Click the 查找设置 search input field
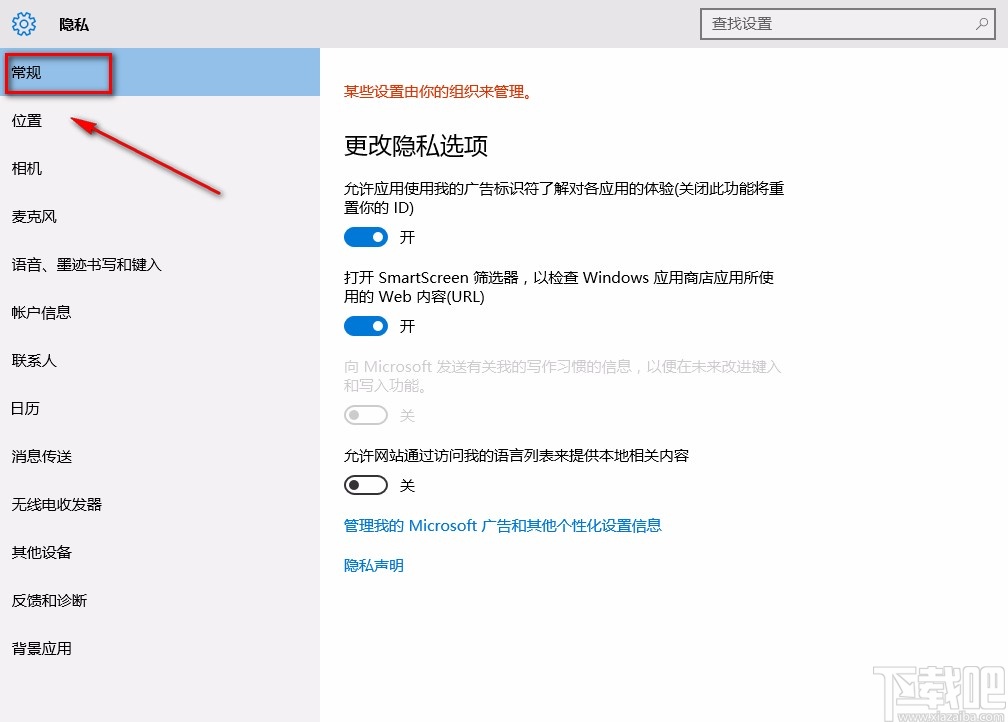Image resolution: width=1008 pixels, height=722 pixels. [x=840, y=23]
